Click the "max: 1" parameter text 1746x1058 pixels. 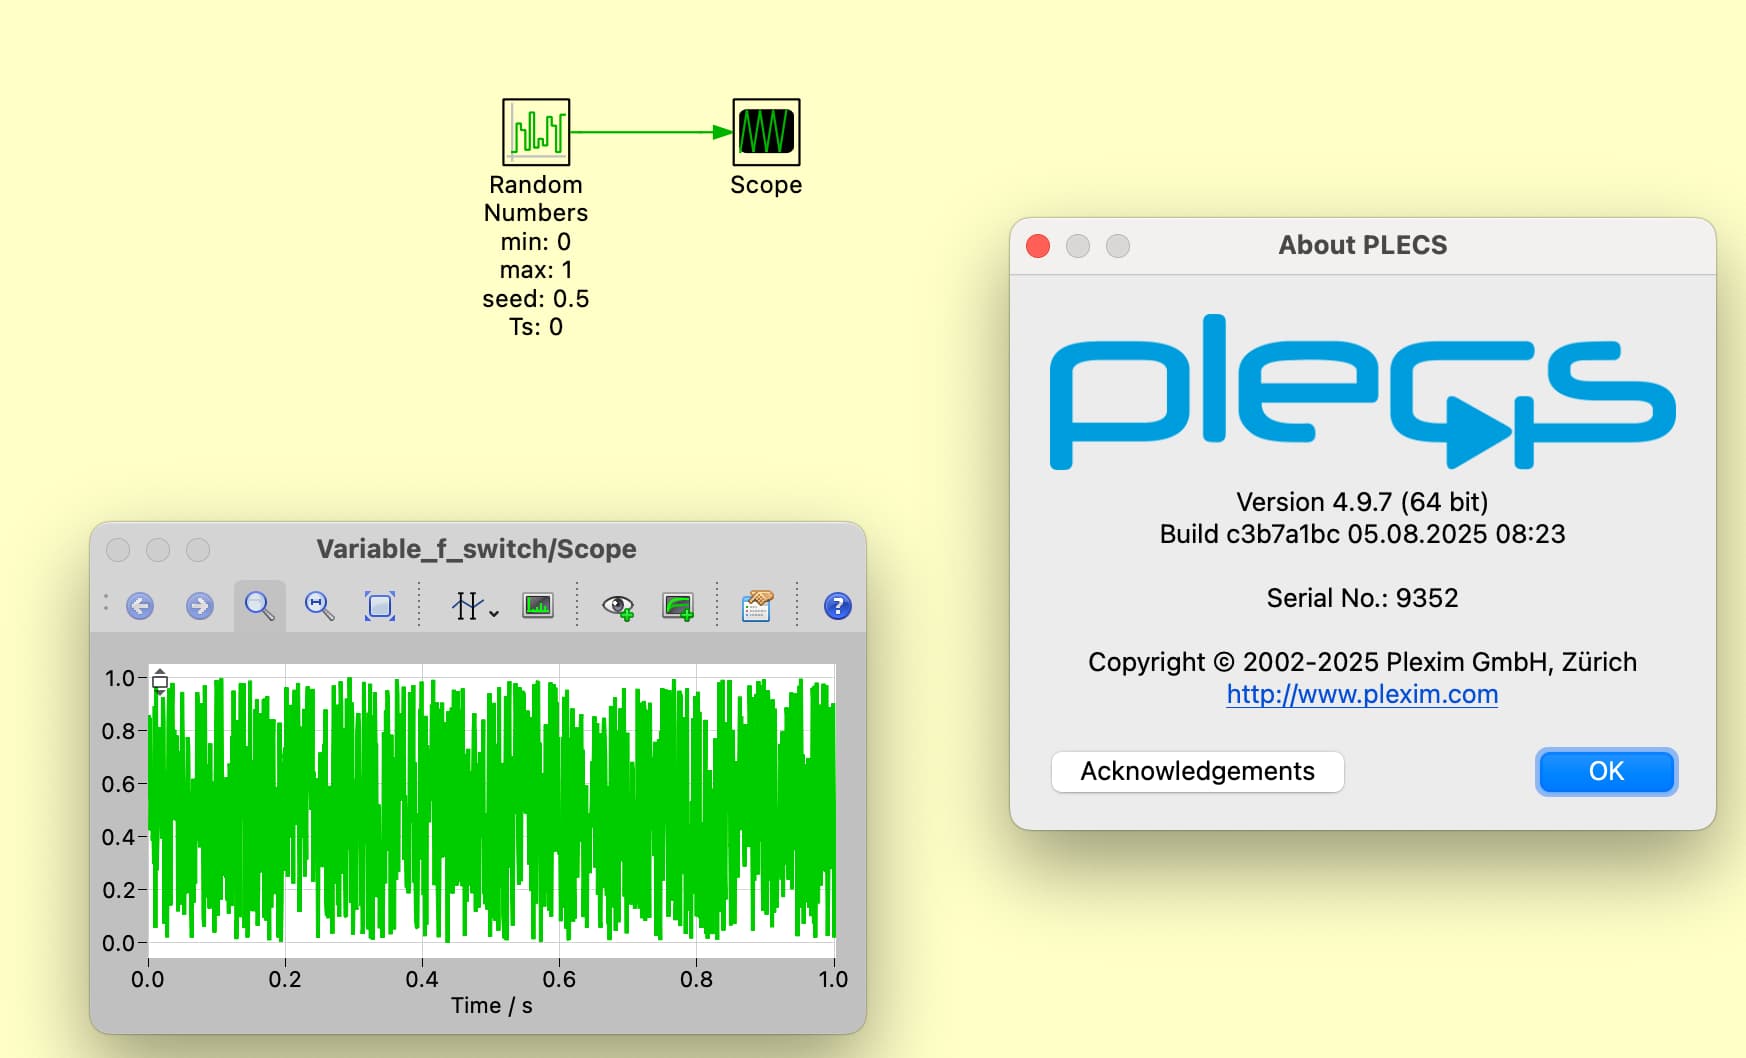click(x=536, y=270)
